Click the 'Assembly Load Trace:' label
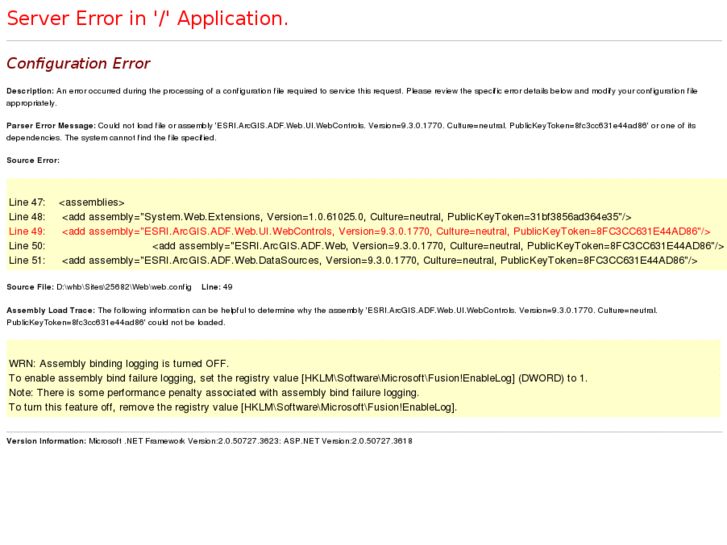 pos(51,310)
